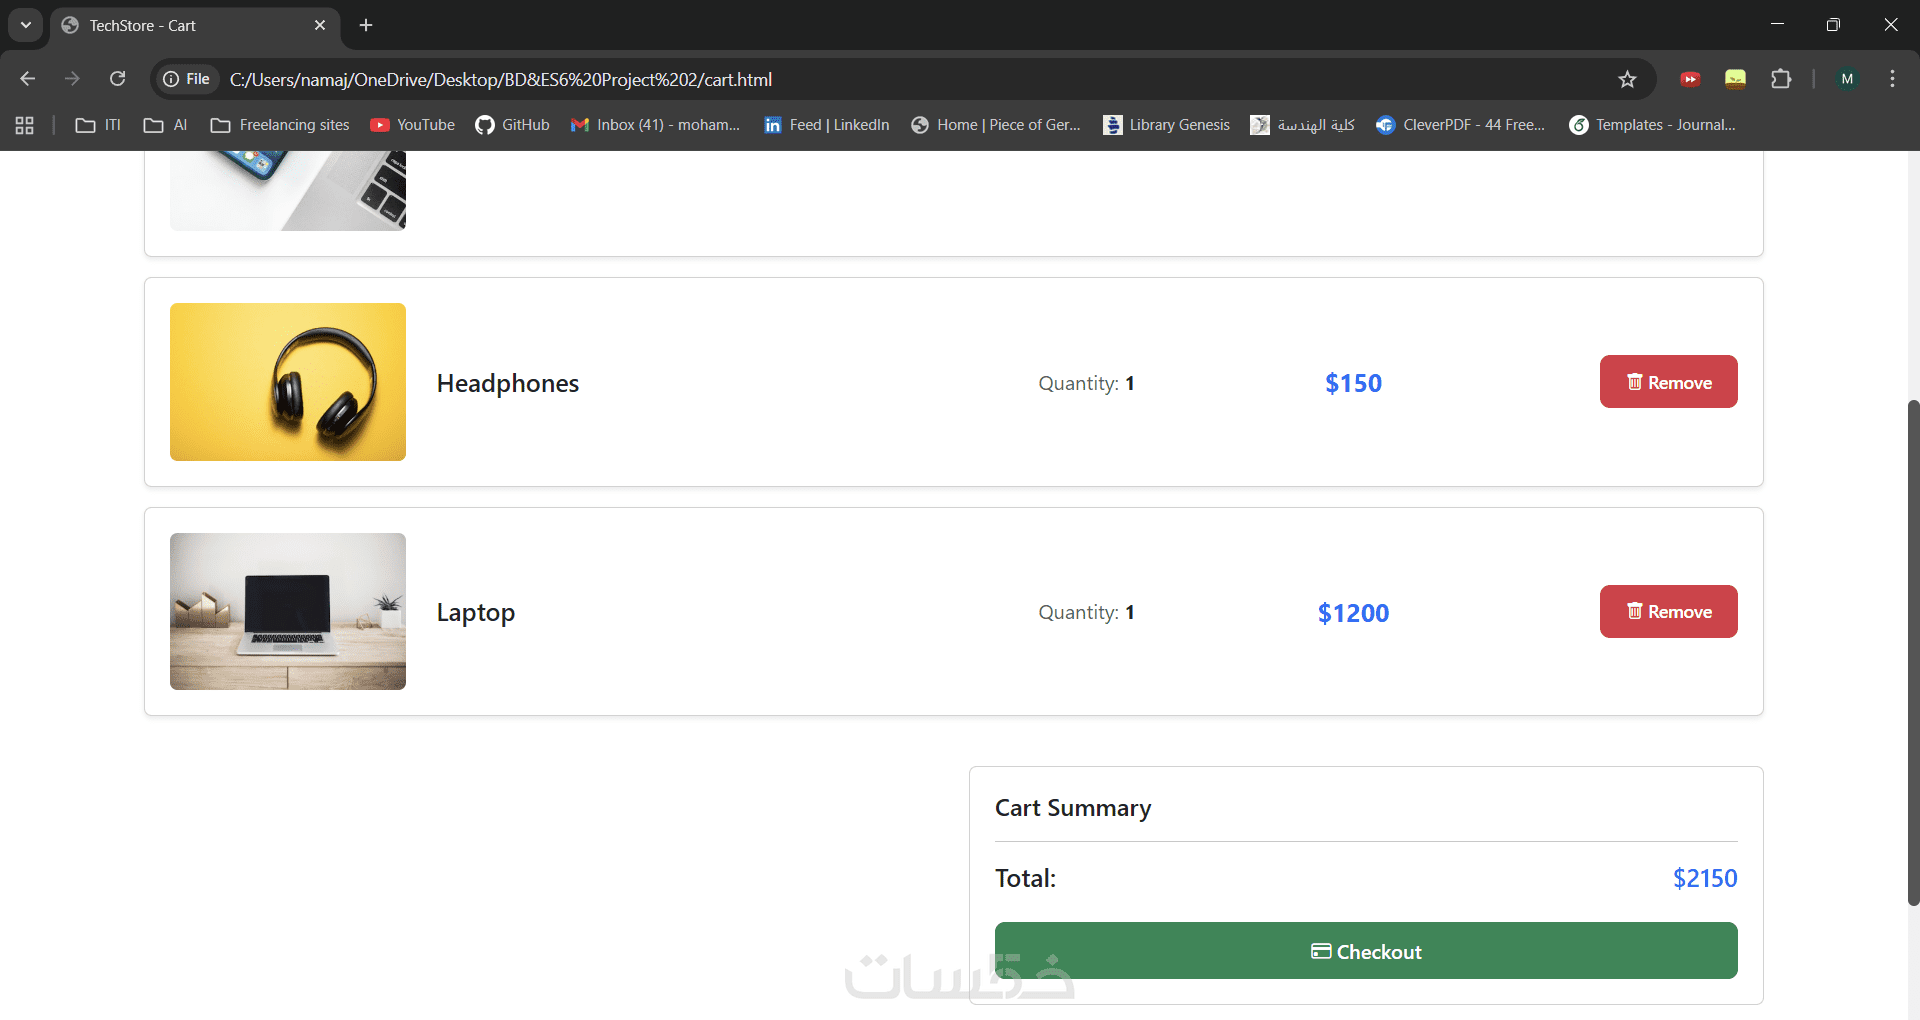Click the red extension icon in toolbar
The width and height of the screenshot is (1920, 1020).
tap(1690, 79)
